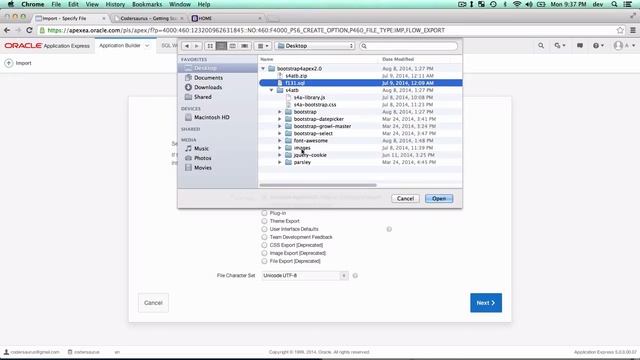Click help icon beside User Interface Defaults
This screenshot has height=360, width=640.
[389, 229]
